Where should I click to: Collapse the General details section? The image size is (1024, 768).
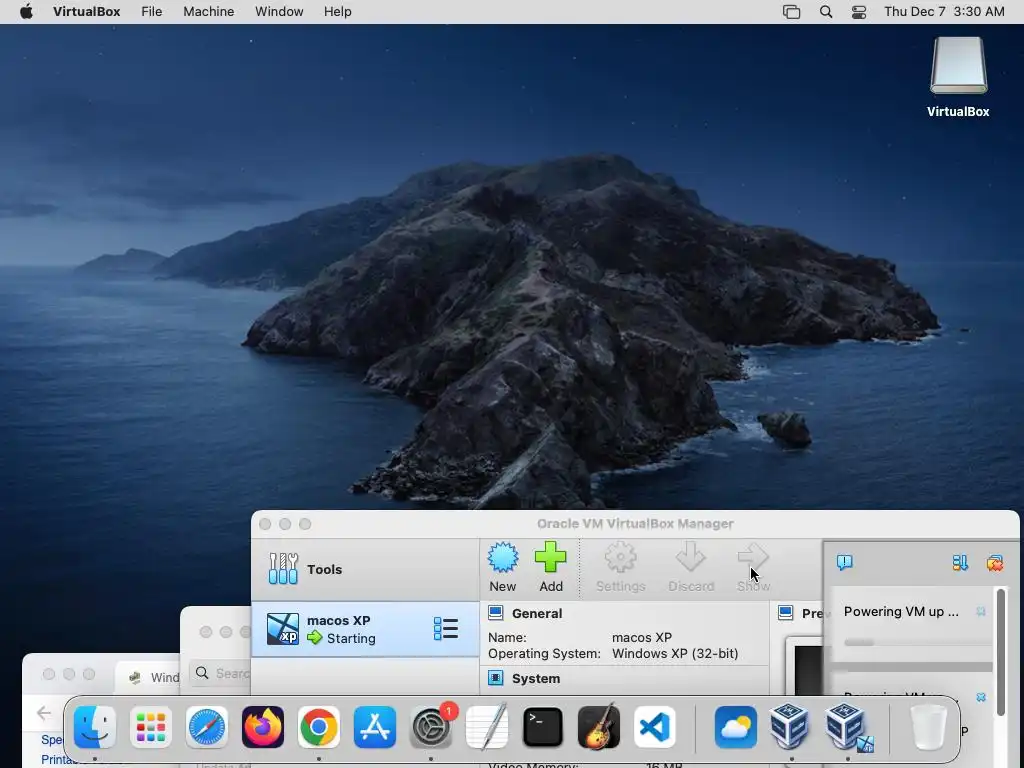coord(537,613)
